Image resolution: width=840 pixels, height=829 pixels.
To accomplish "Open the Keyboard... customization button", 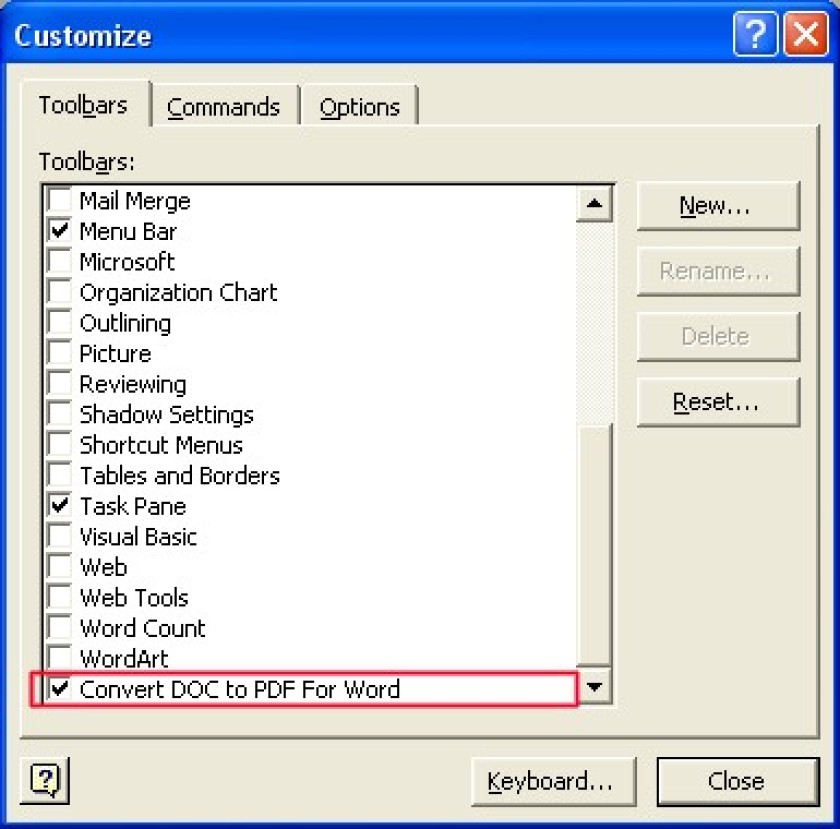I will coord(553,781).
